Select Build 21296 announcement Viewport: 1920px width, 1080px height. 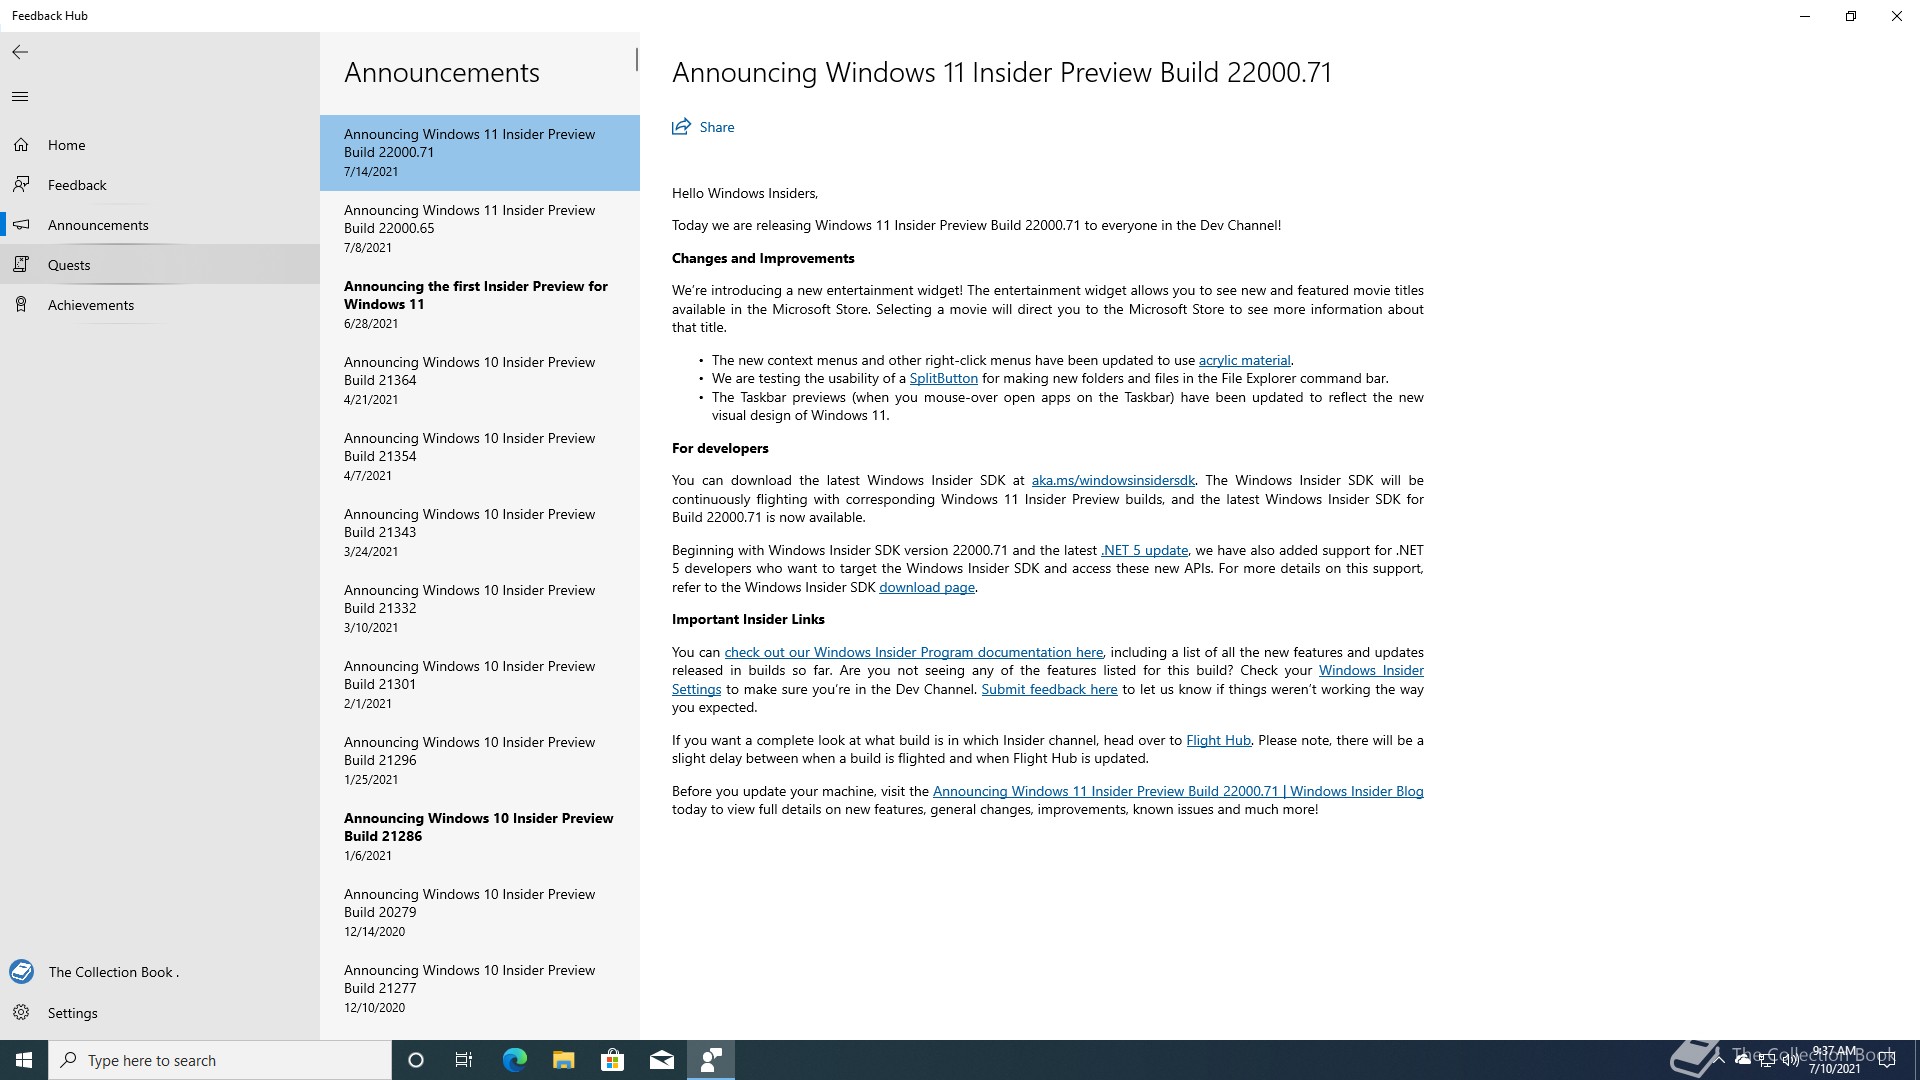point(480,761)
